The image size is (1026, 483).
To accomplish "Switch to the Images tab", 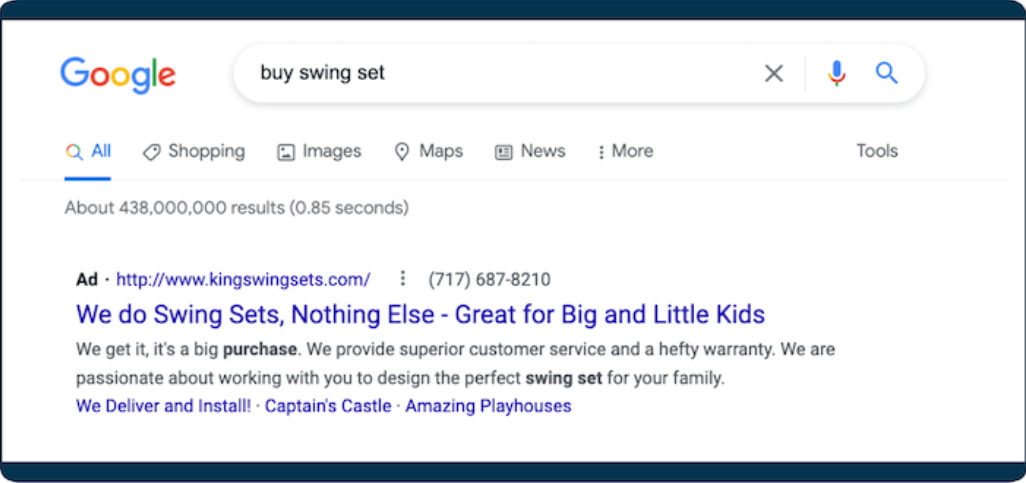I will (319, 152).
